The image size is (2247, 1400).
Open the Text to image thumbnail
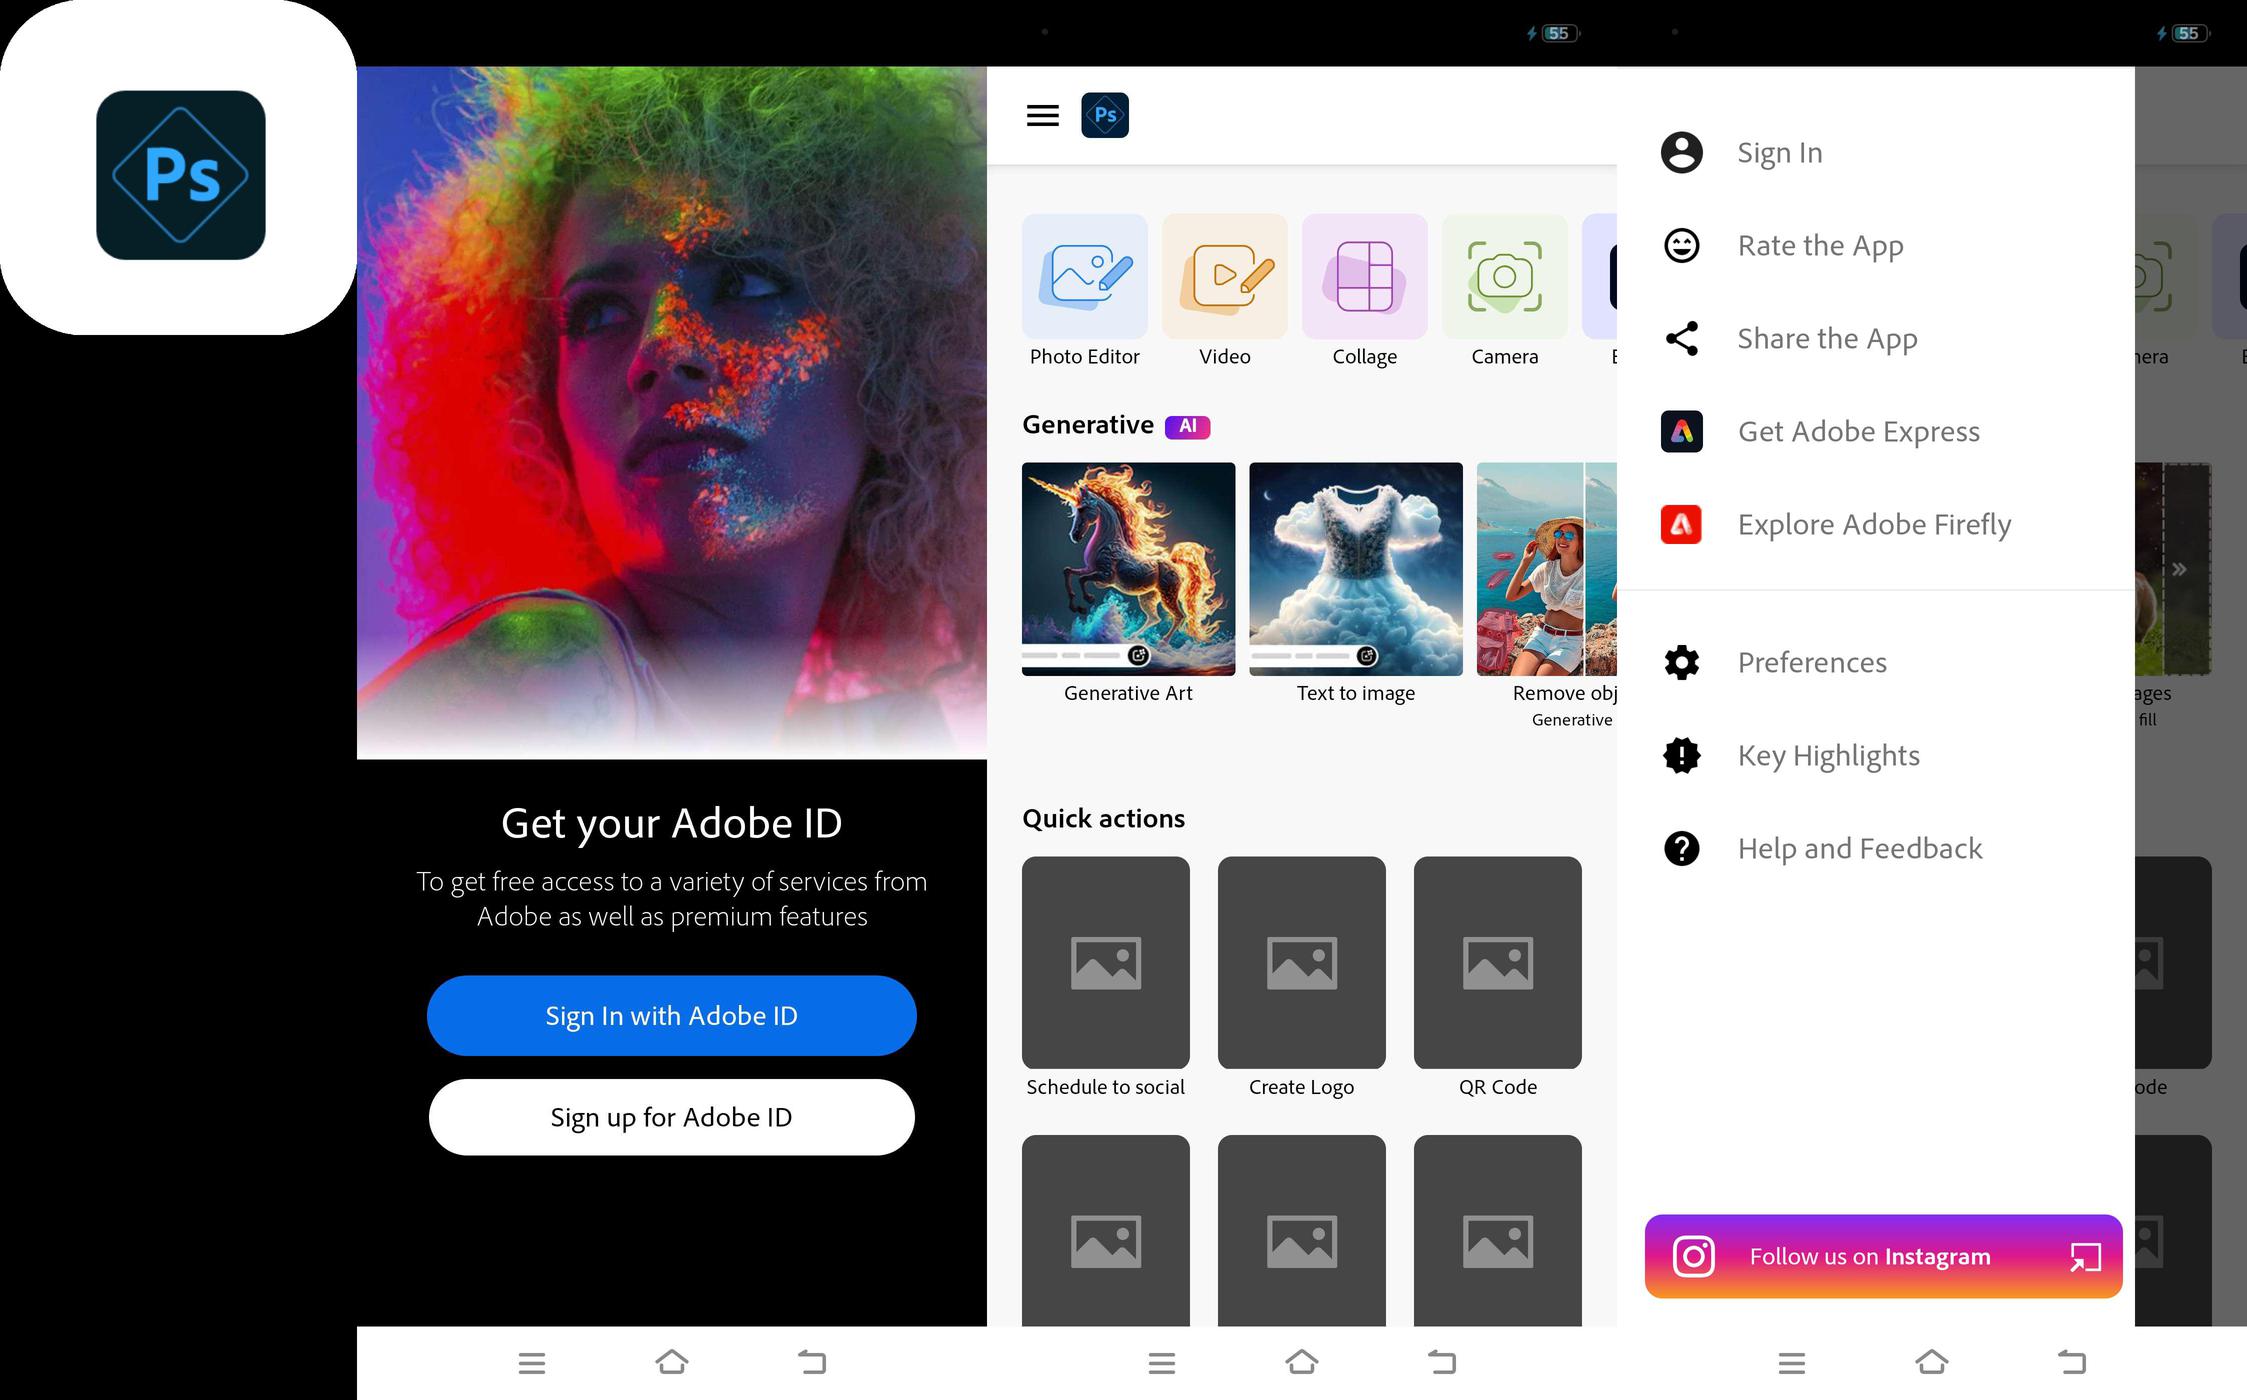pyautogui.click(x=1355, y=568)
